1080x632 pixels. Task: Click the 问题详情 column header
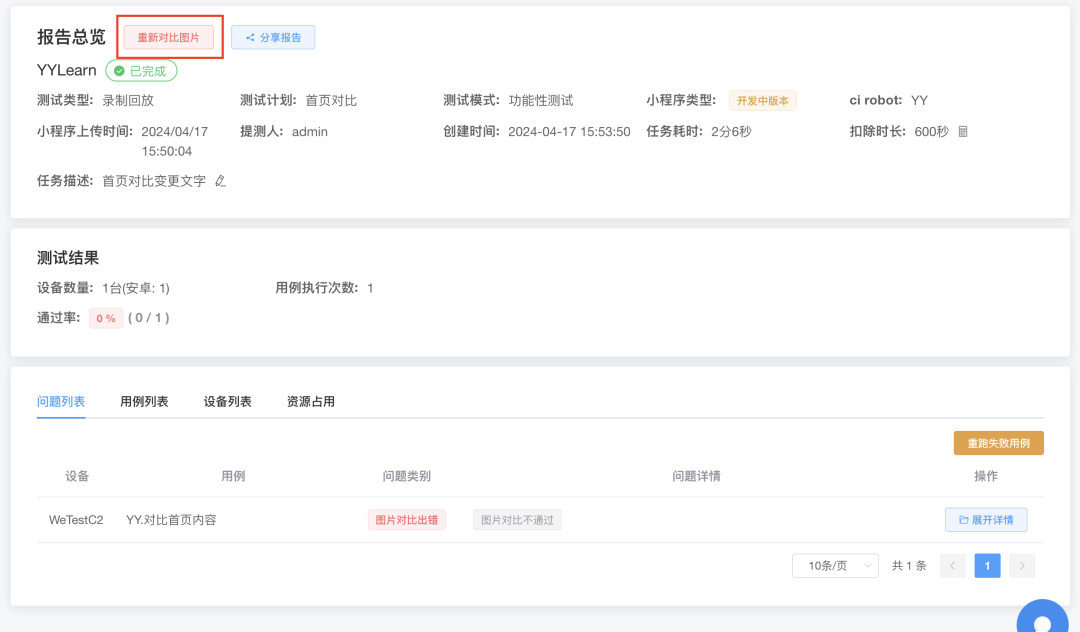(x=696, y=476)
